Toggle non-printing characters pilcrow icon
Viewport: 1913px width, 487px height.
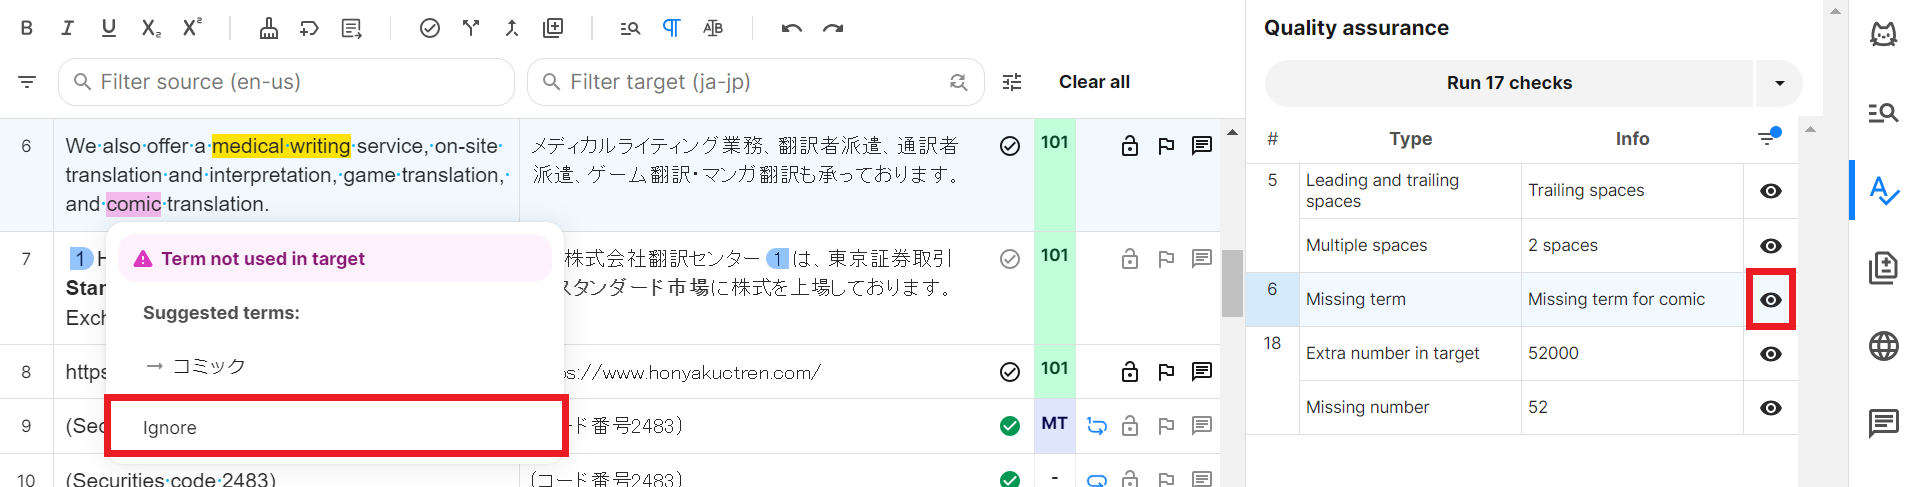coord(671,28)
